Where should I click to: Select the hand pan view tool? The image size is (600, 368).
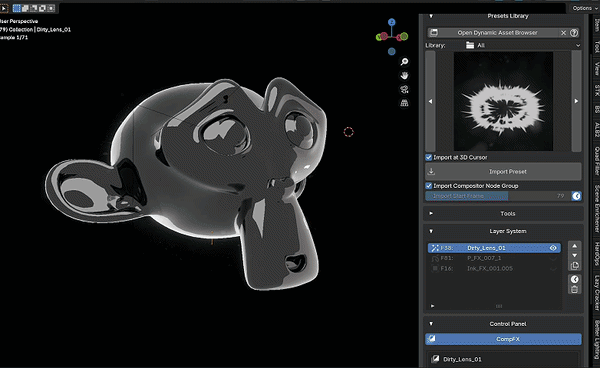404,75
